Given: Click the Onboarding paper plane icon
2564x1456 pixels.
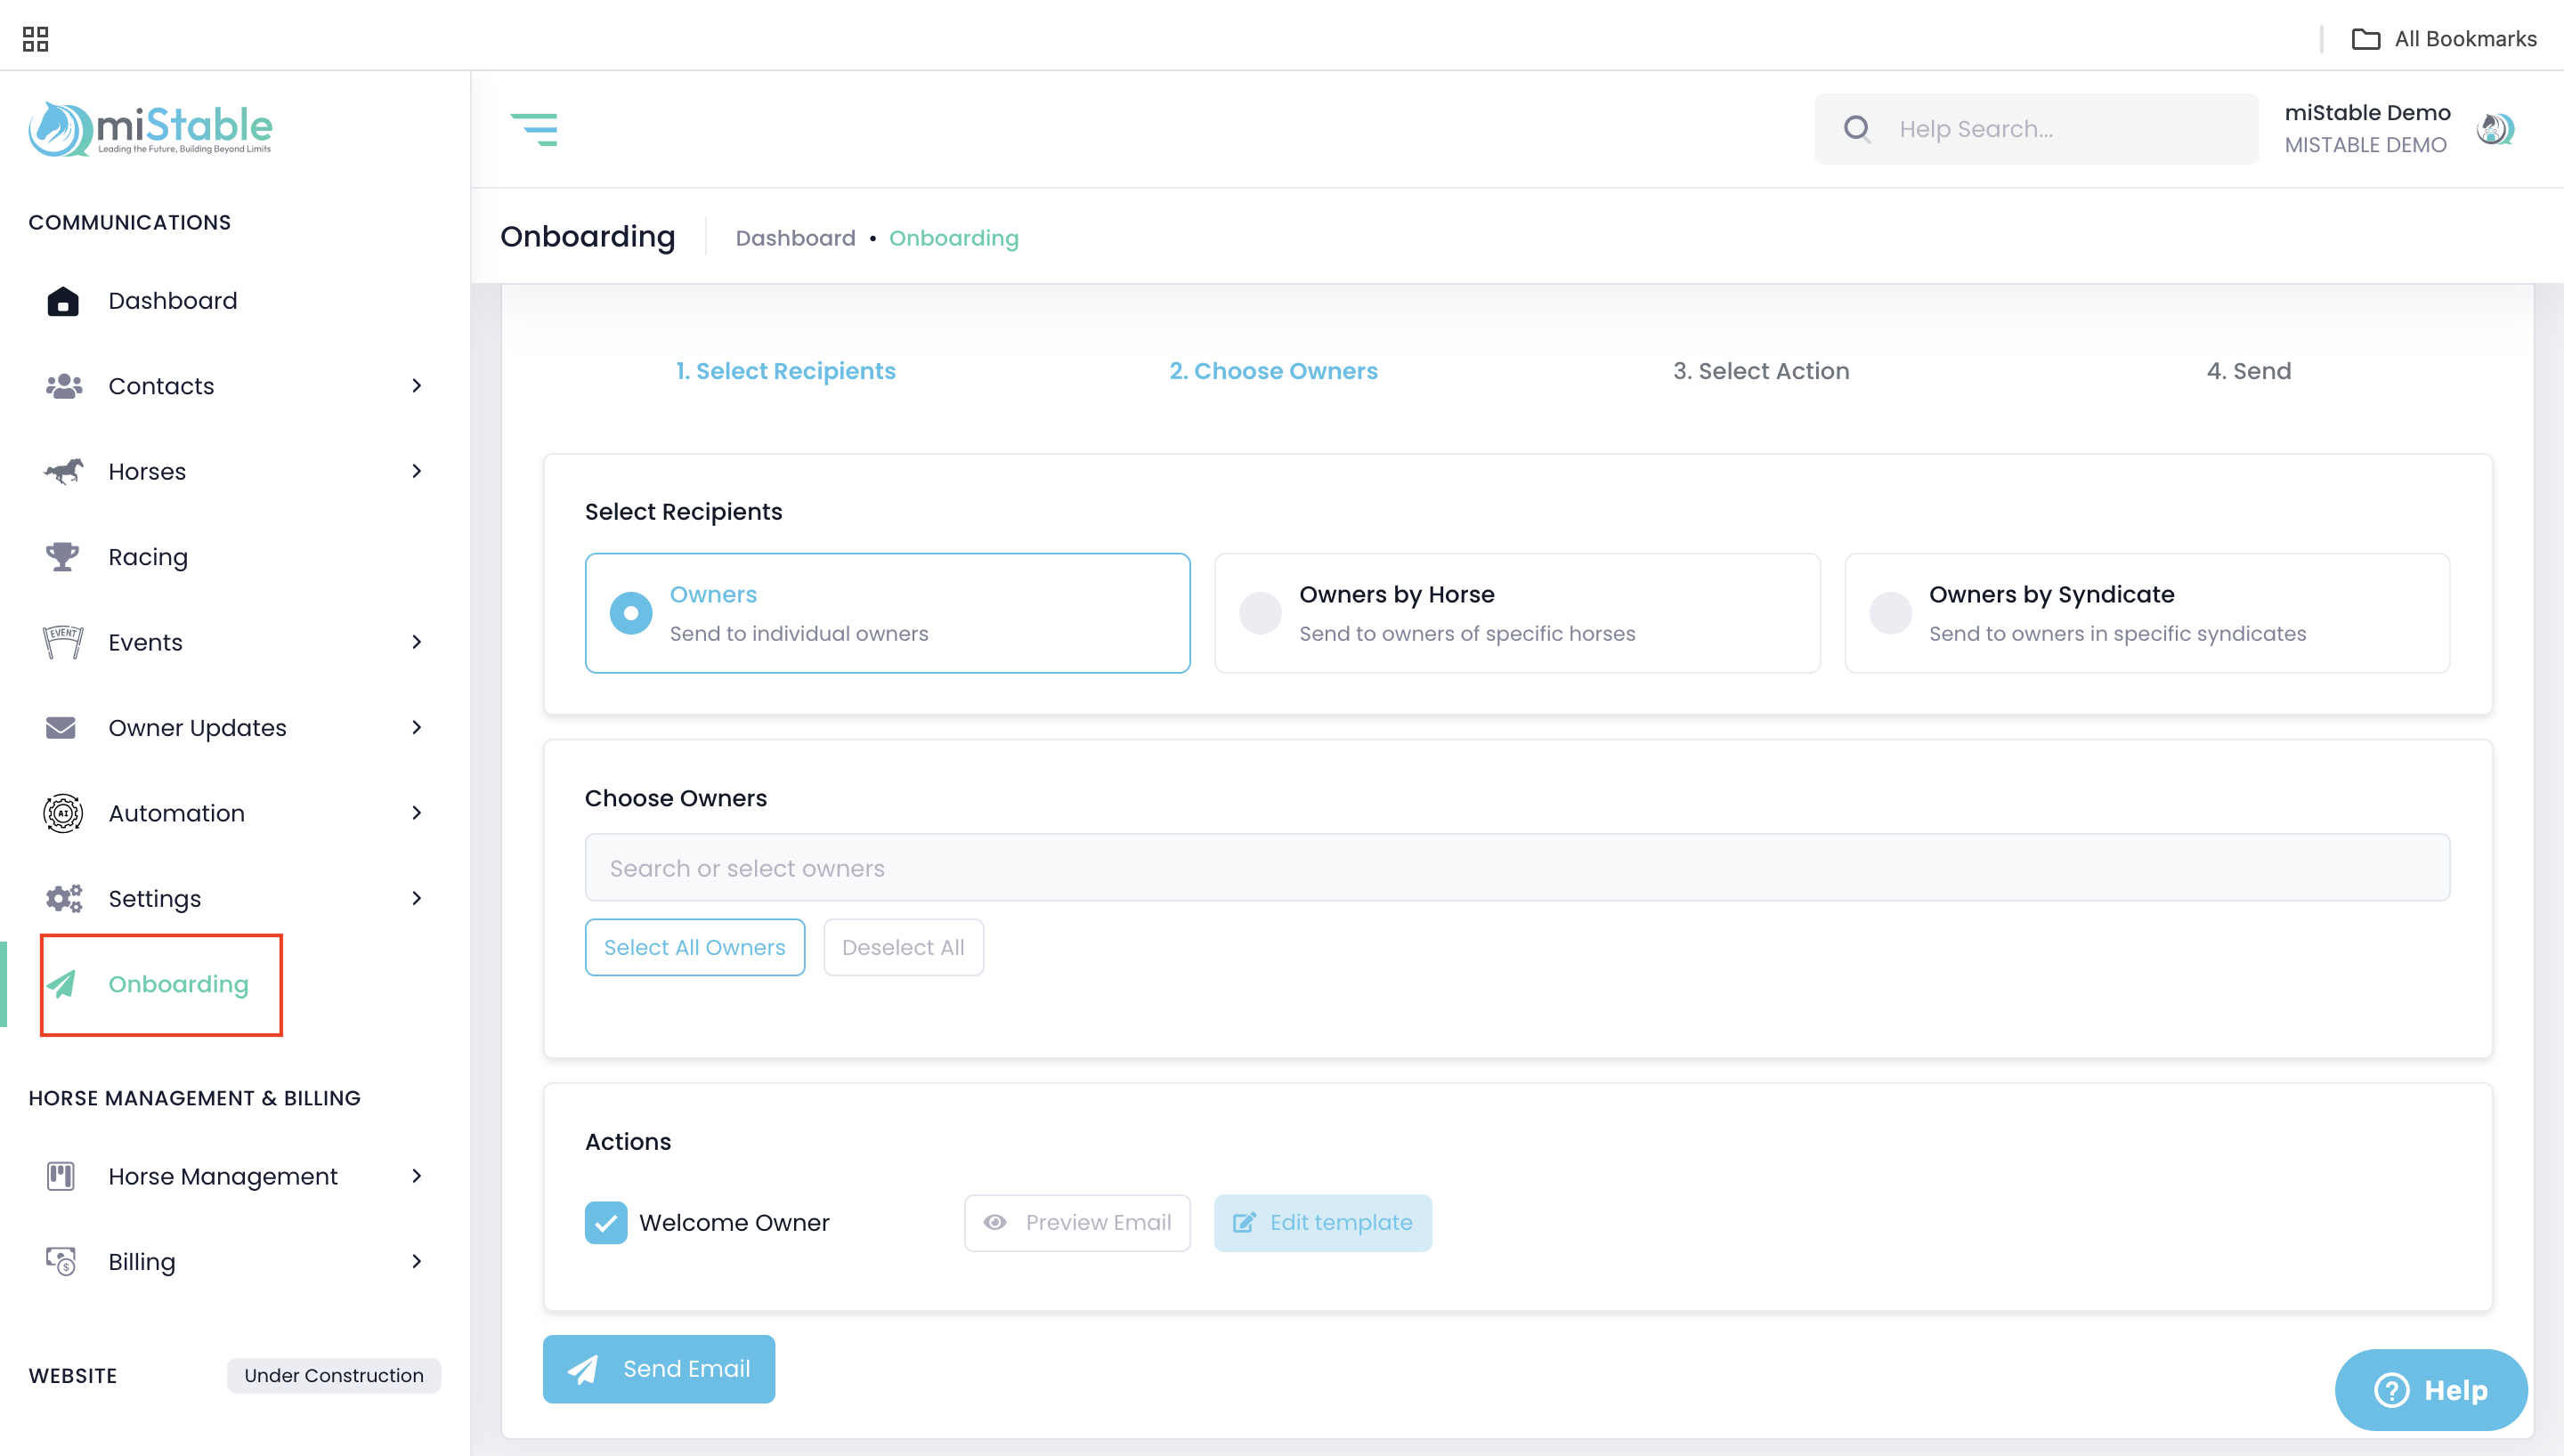Looking at the screenshot, I should point(62,984).
